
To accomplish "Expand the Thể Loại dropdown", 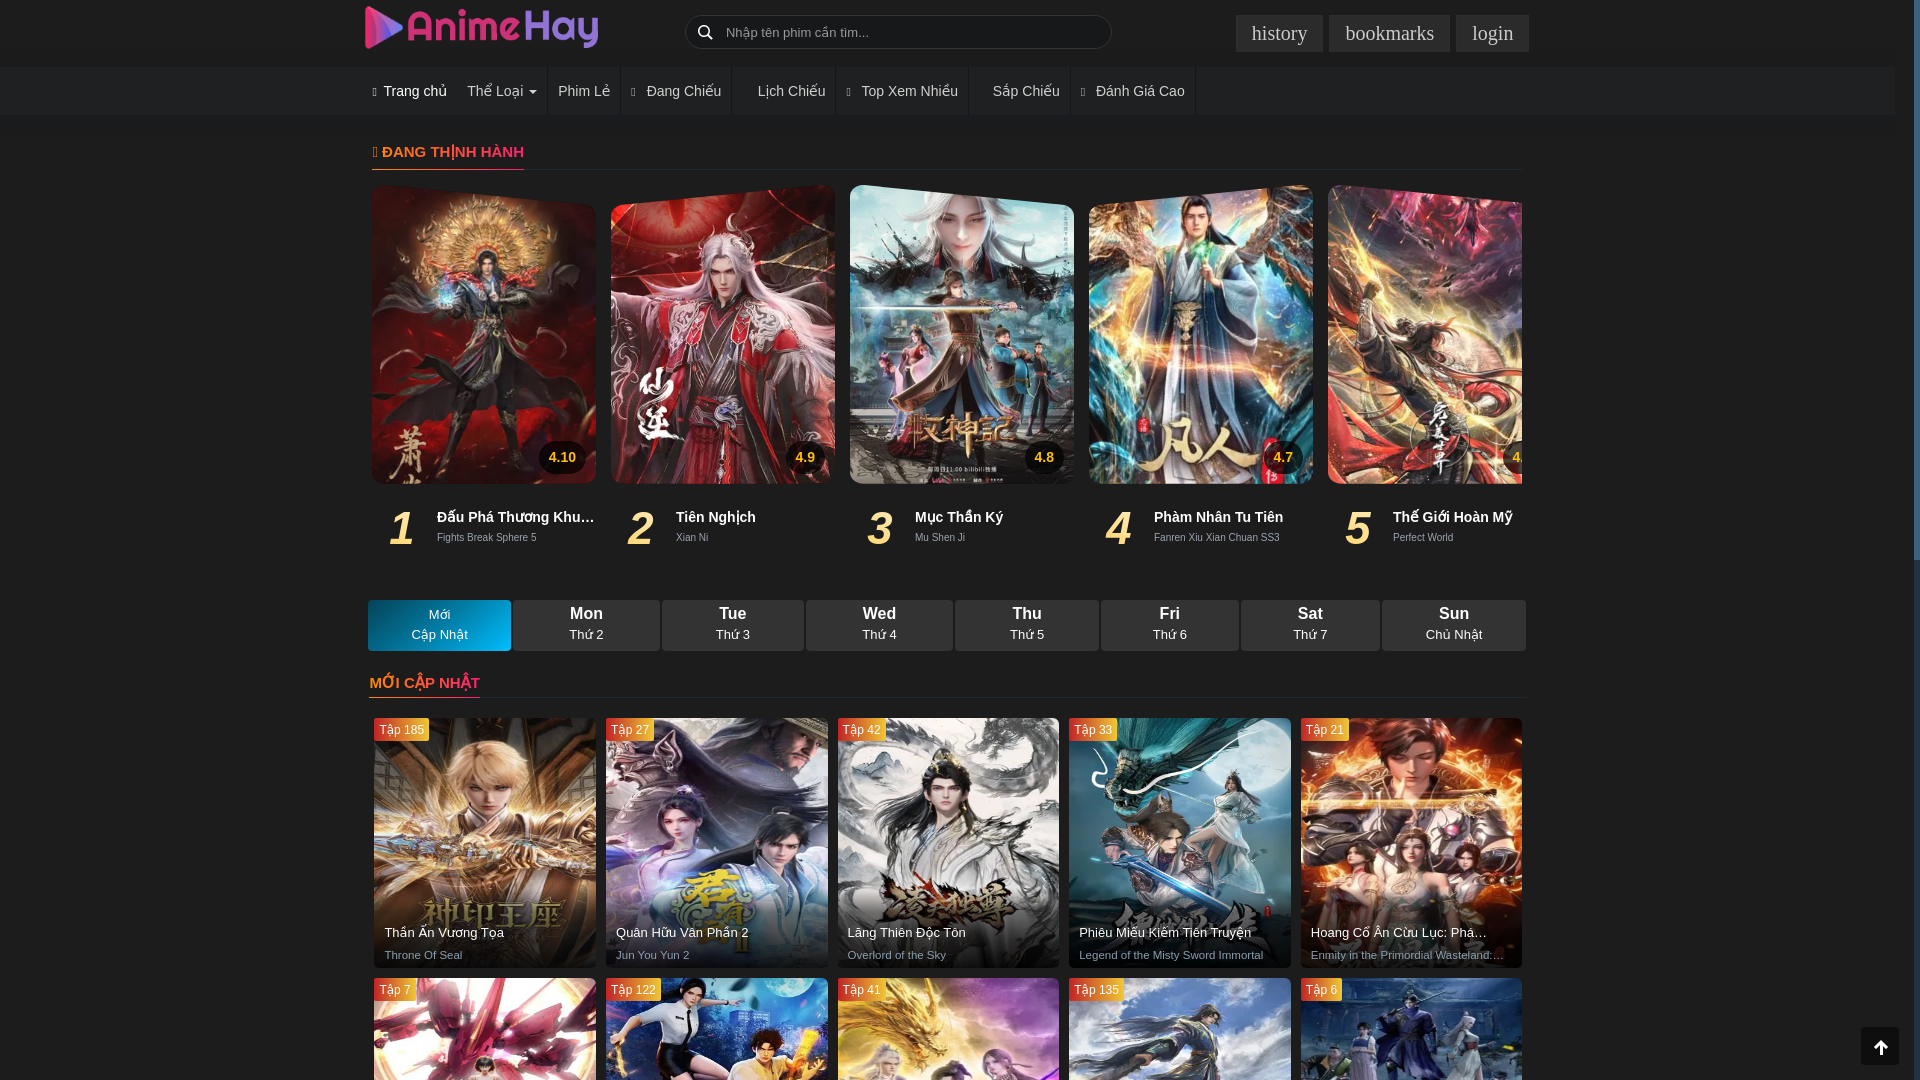I will [502, 91].
